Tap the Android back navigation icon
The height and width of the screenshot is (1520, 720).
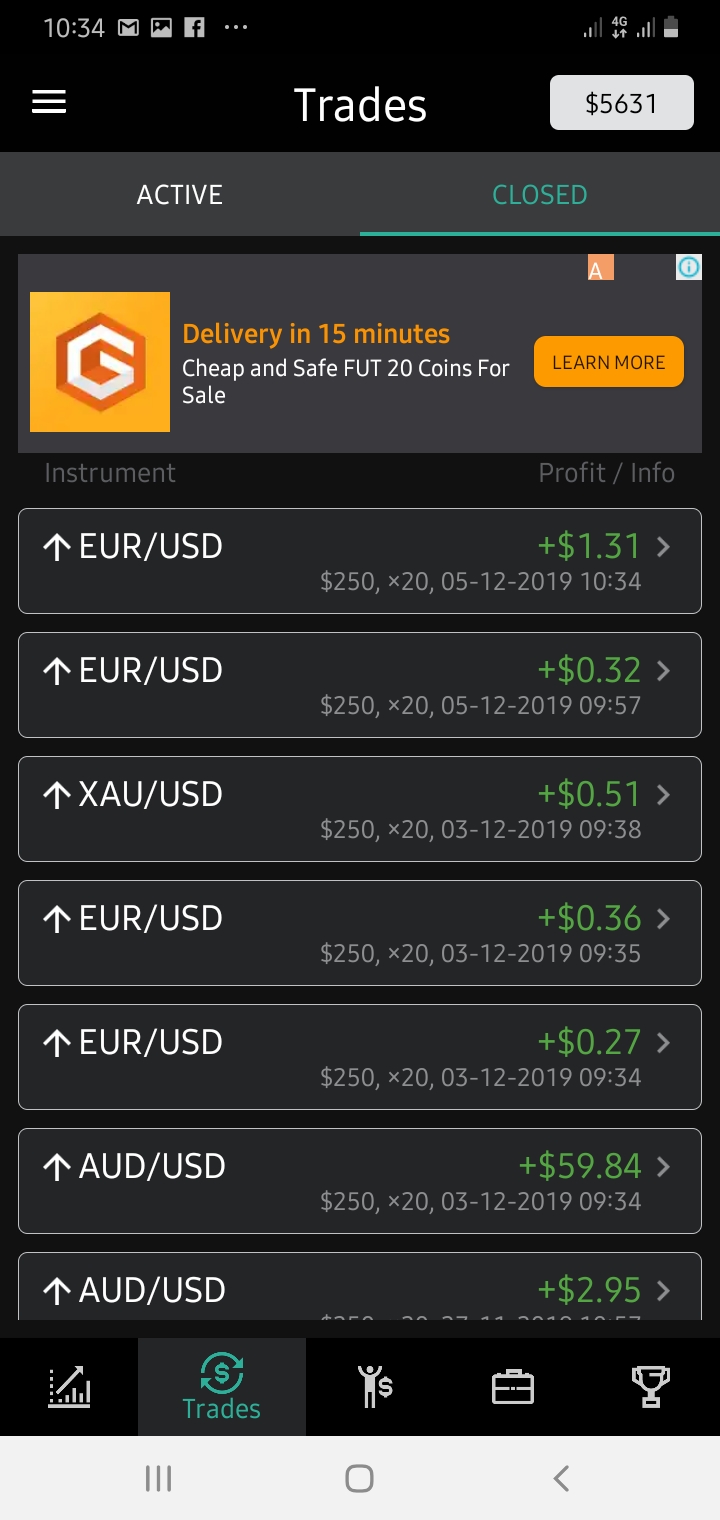click(561, 1478)
